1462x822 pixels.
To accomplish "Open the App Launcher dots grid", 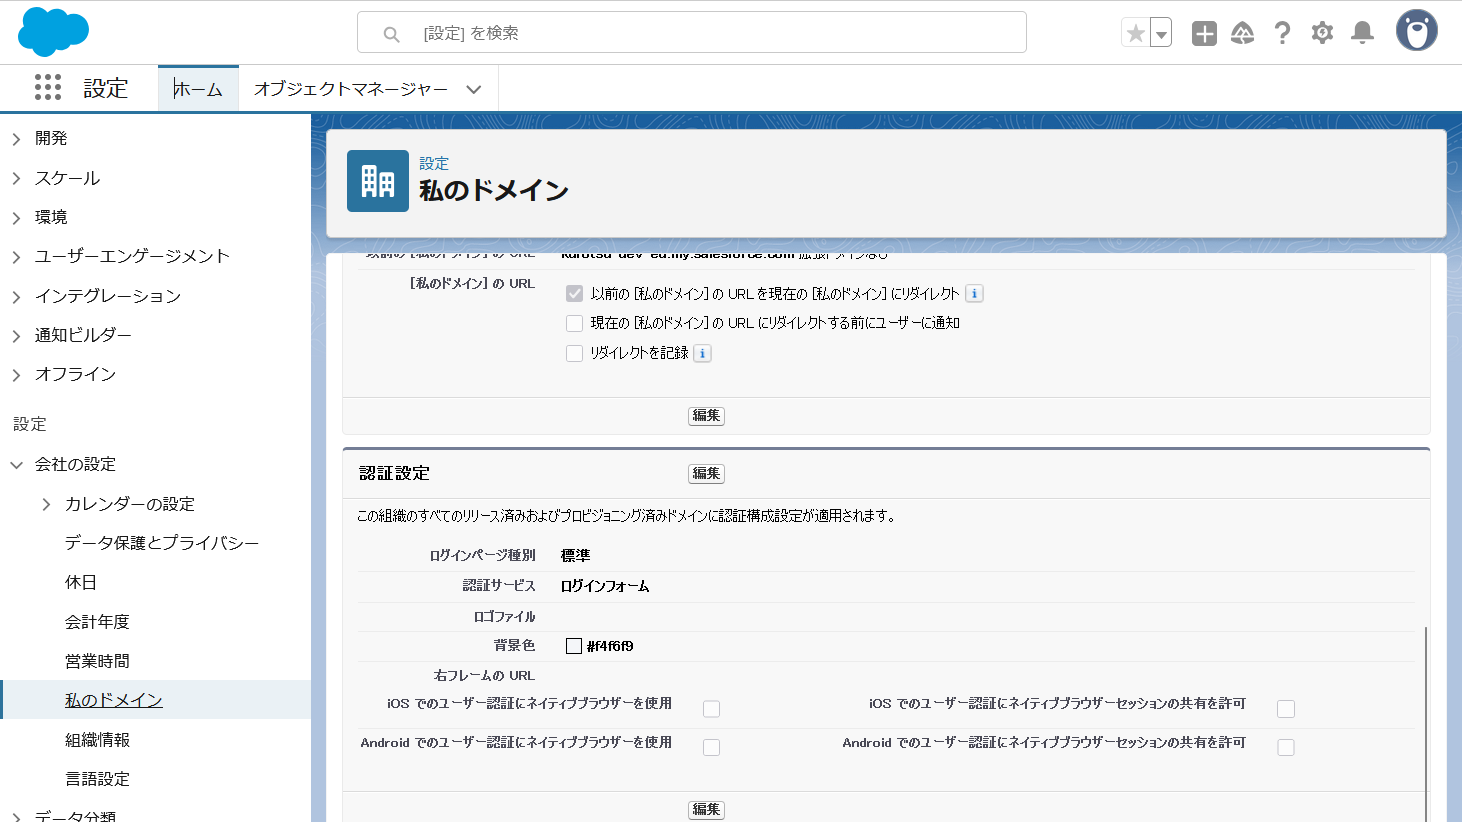I will pos(48,87).
